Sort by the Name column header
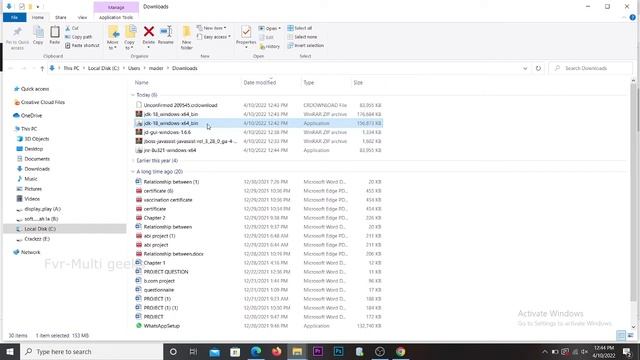This screenshot has height=360, width=640. coord(142,82)
